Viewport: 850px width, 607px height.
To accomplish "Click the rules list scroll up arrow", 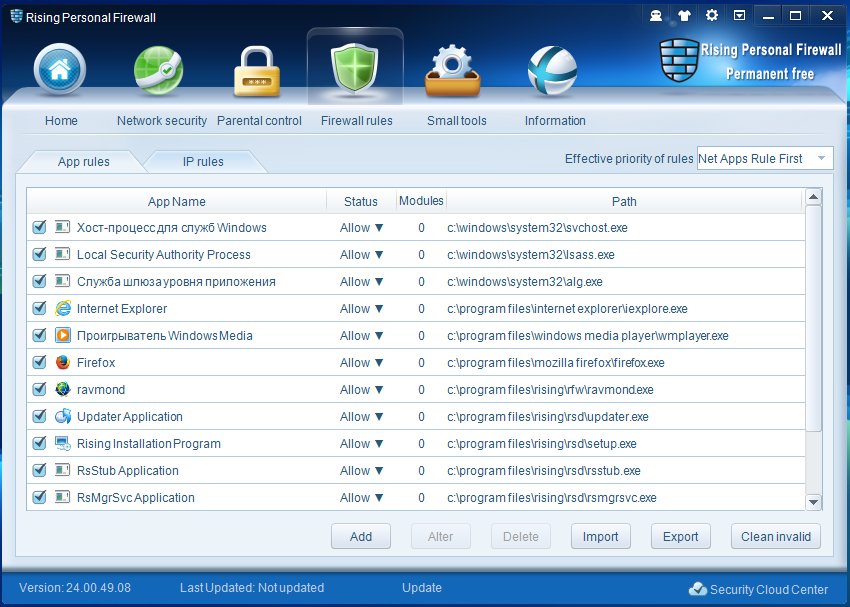I will [x=813, y=197].
